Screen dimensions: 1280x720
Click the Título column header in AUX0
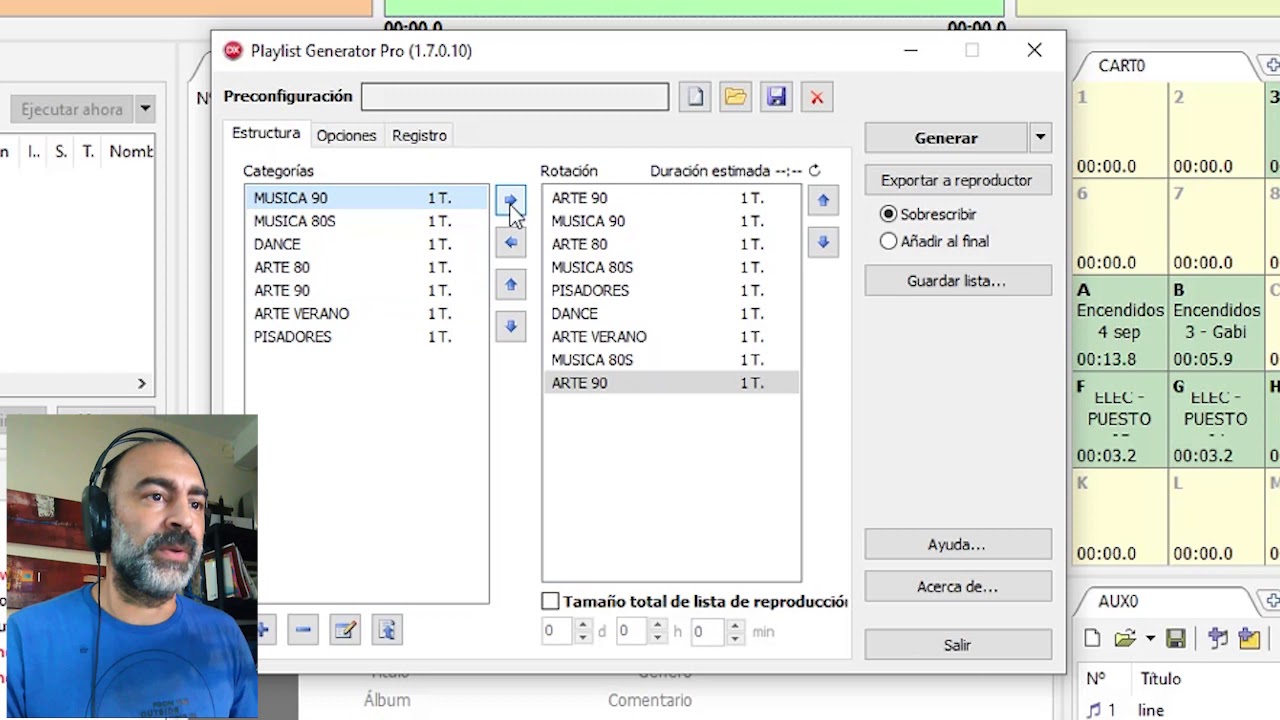pyautogui.click(x=1160, y=678)
